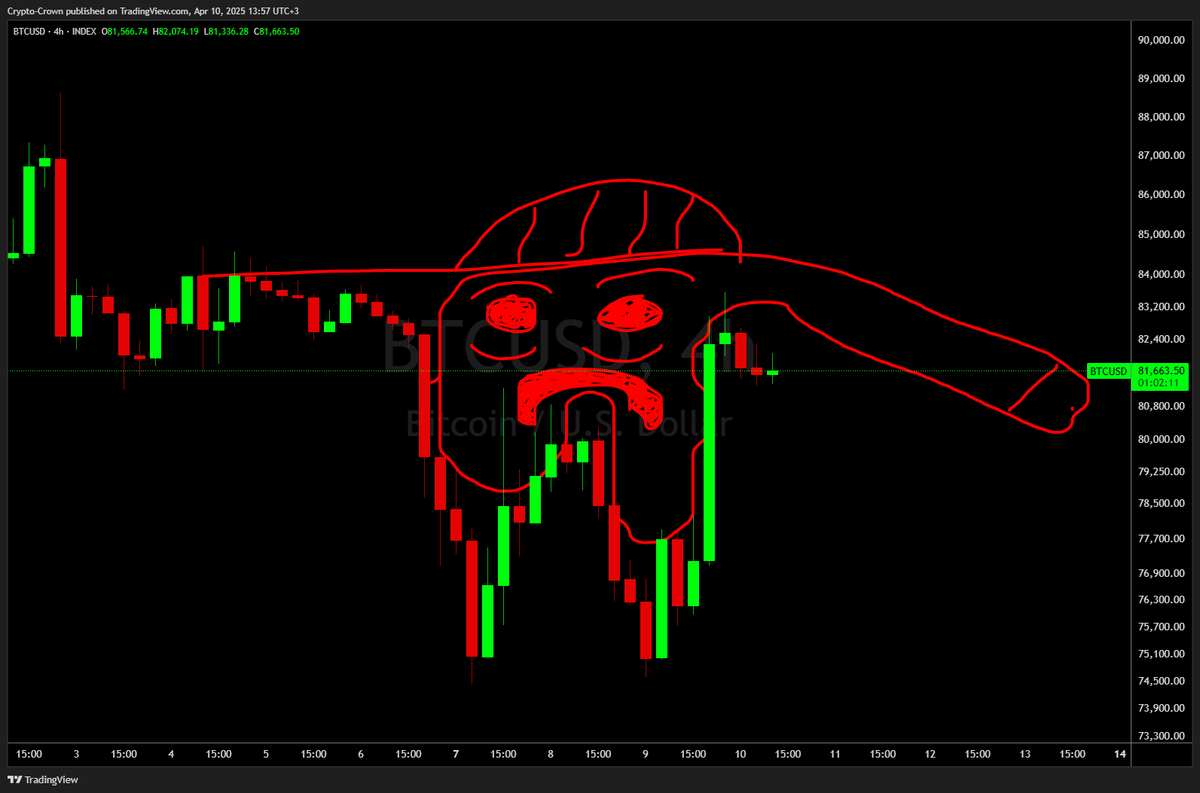Click the 73,300.00 price axis label
The image size is (1200, 793).
click(x=1161, y=735)
